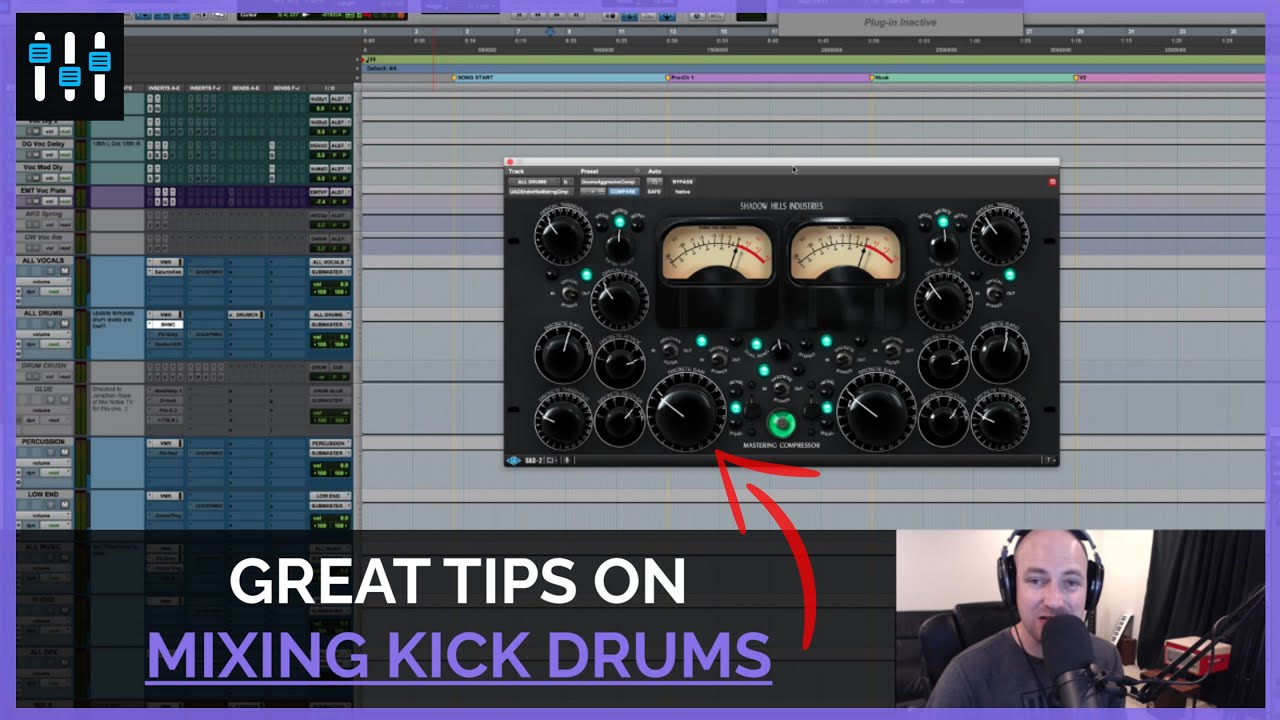Adjust the left Discrete Threshold knob
Viewport: 1280px width, 720px height.
(x=563, y=421)
